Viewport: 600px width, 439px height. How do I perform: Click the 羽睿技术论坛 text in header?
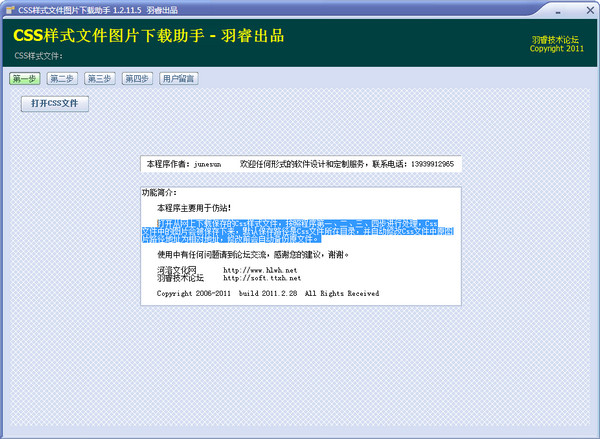pyautogui.click(x=555, y=40)
